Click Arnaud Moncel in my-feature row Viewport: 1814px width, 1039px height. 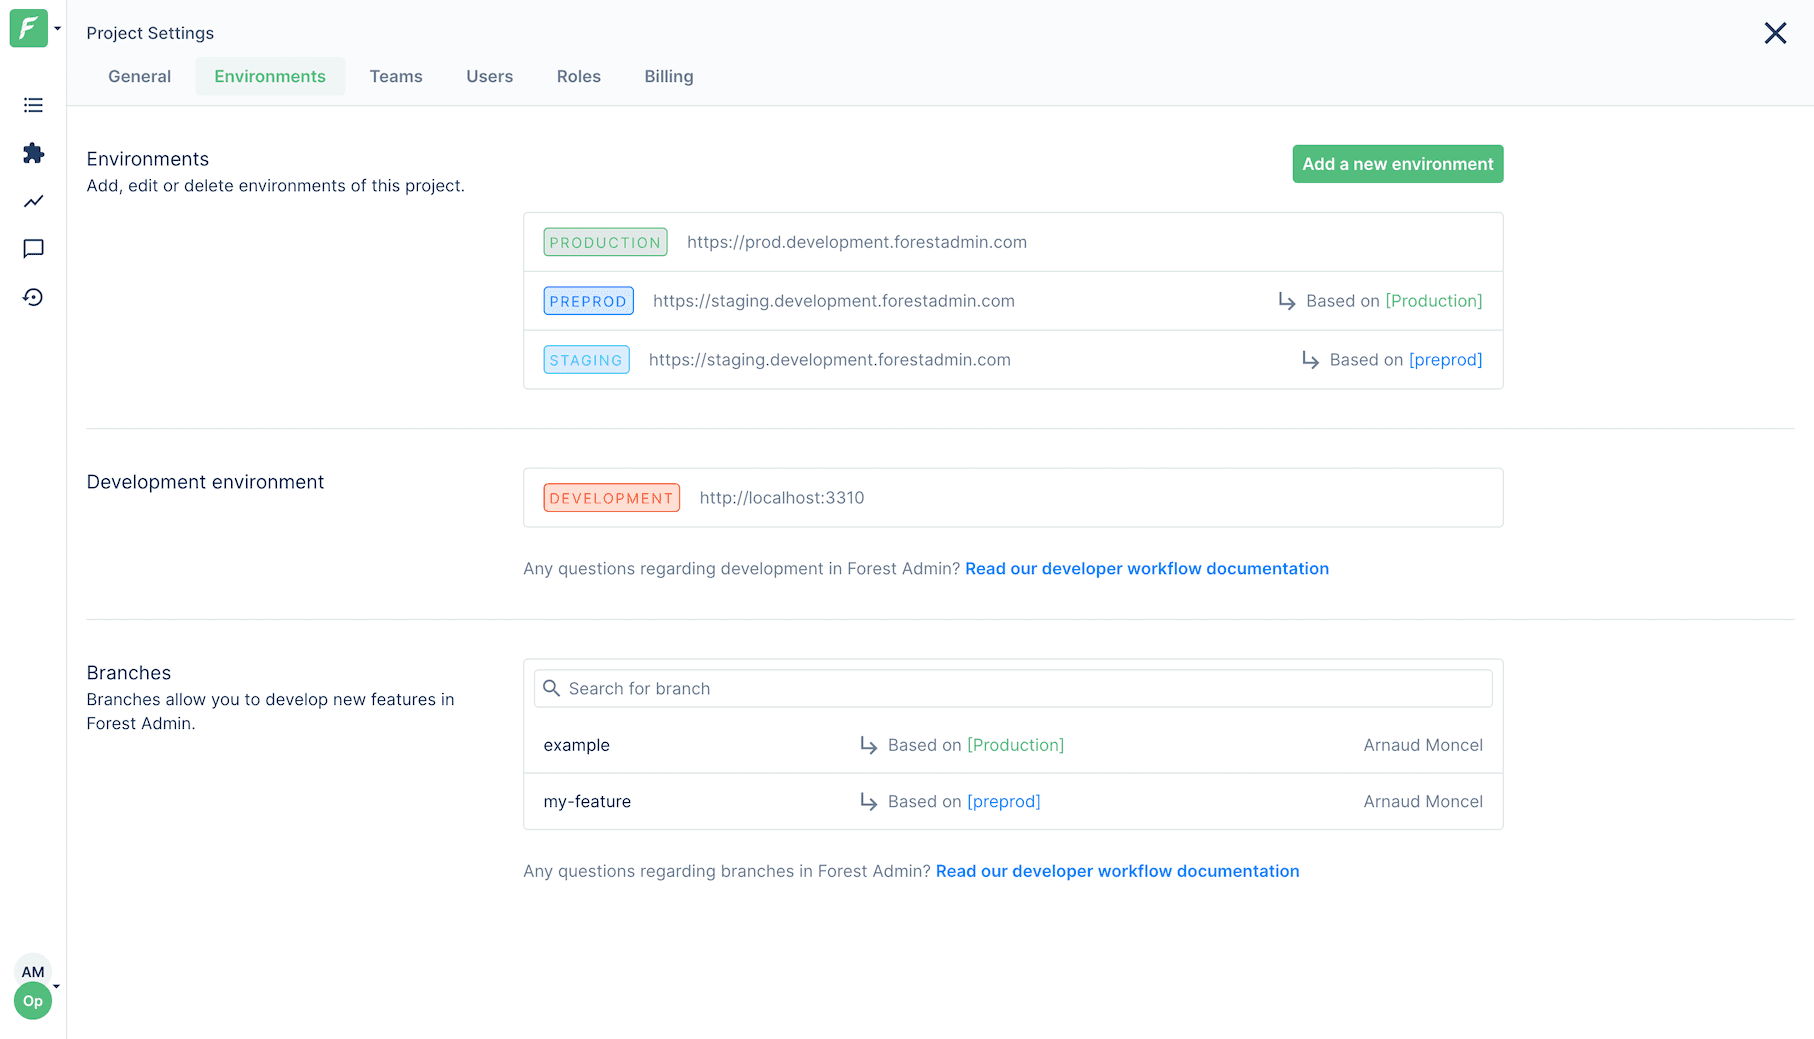point(1423,802)
